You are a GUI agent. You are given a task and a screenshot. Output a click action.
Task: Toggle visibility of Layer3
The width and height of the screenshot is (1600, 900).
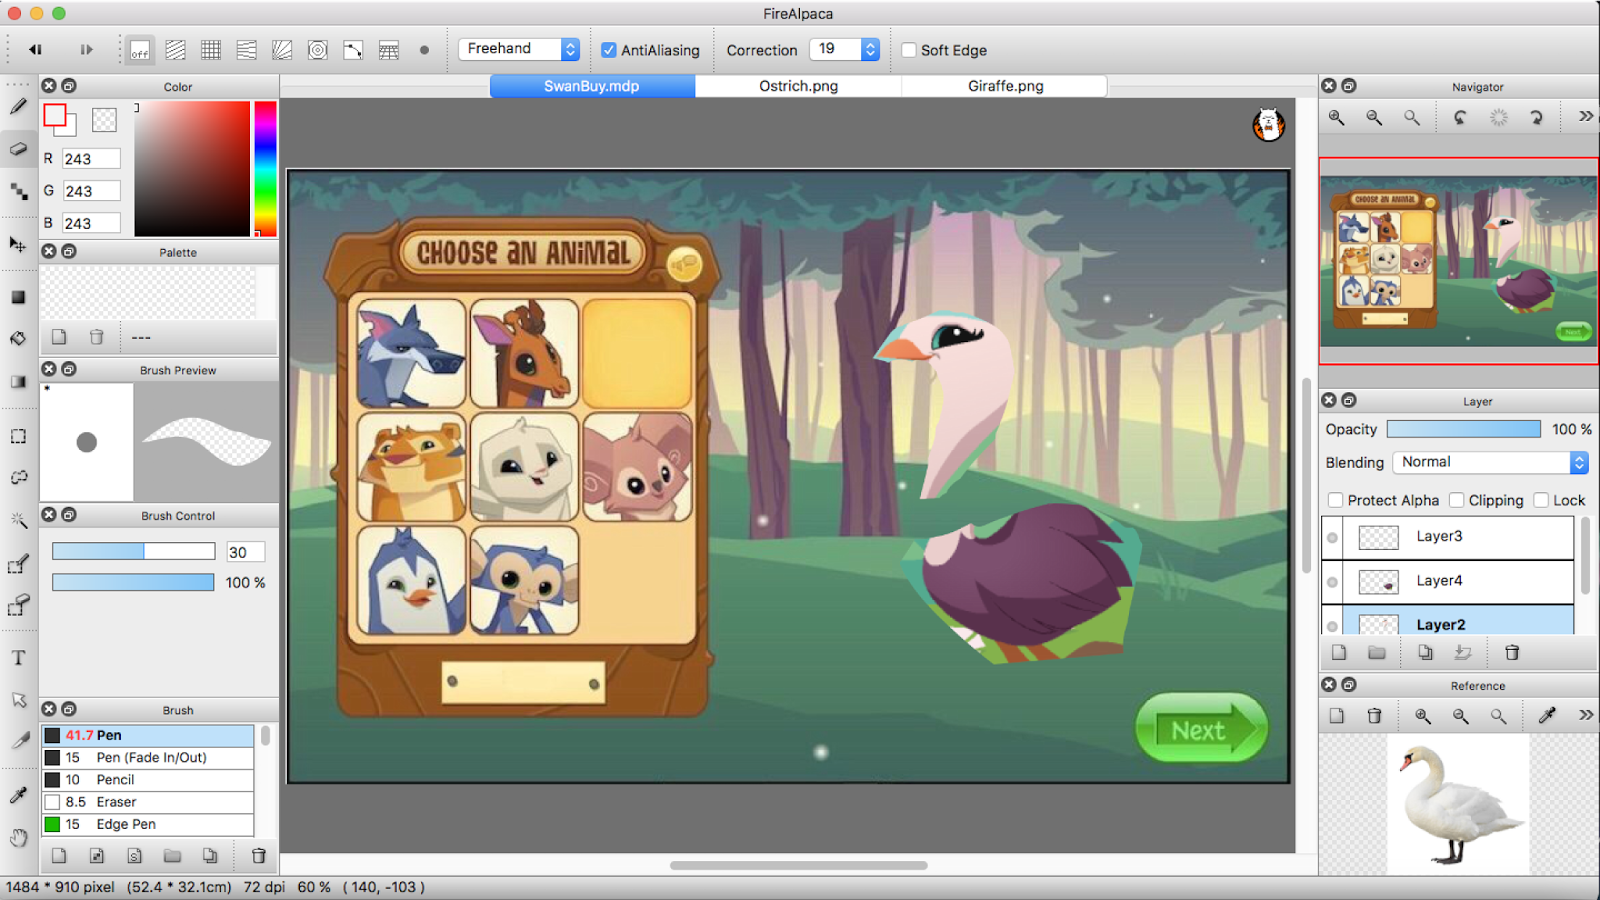pyautogui.click(x=1332, y=538)
